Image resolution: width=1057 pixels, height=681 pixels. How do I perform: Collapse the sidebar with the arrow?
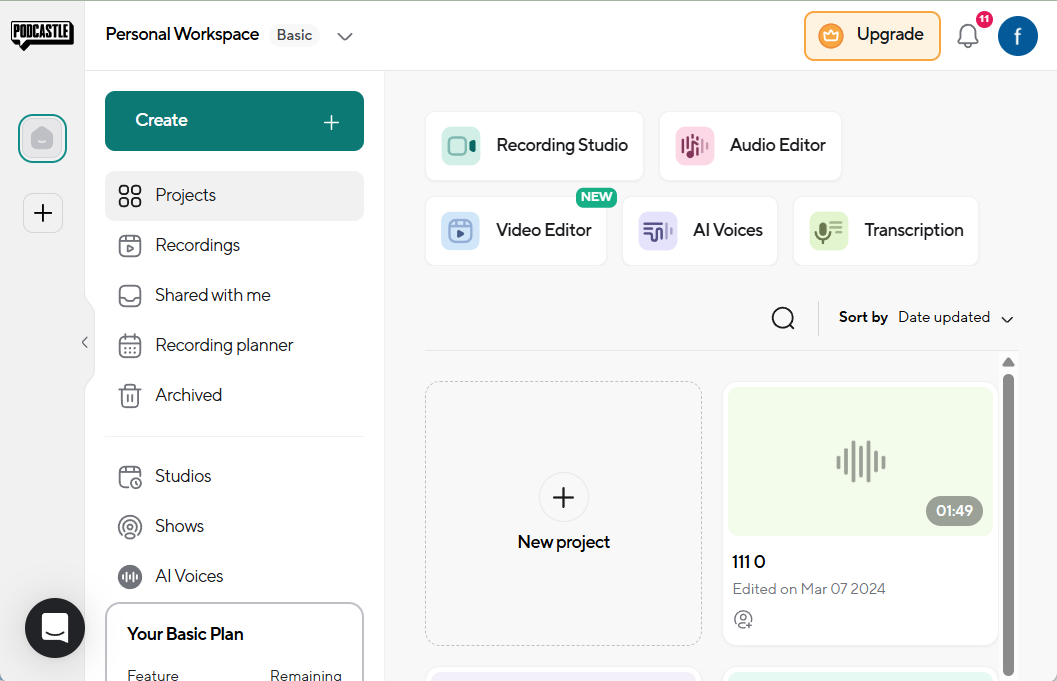point(84,343)
